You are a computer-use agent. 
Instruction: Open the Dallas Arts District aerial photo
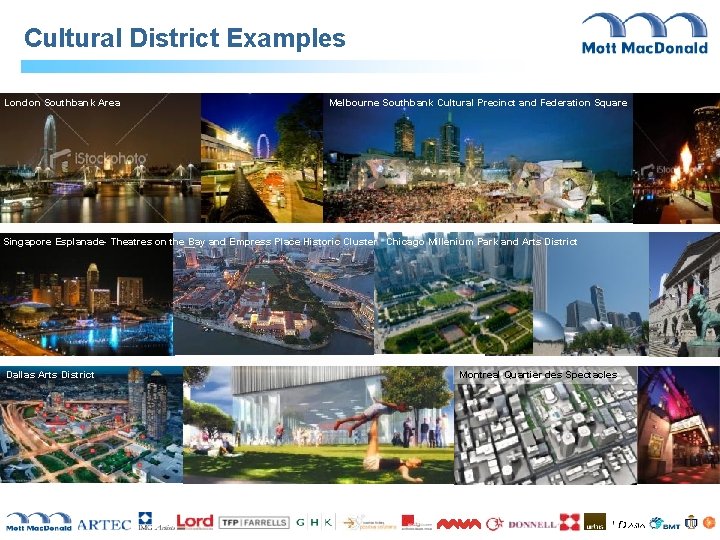point(91,424)
